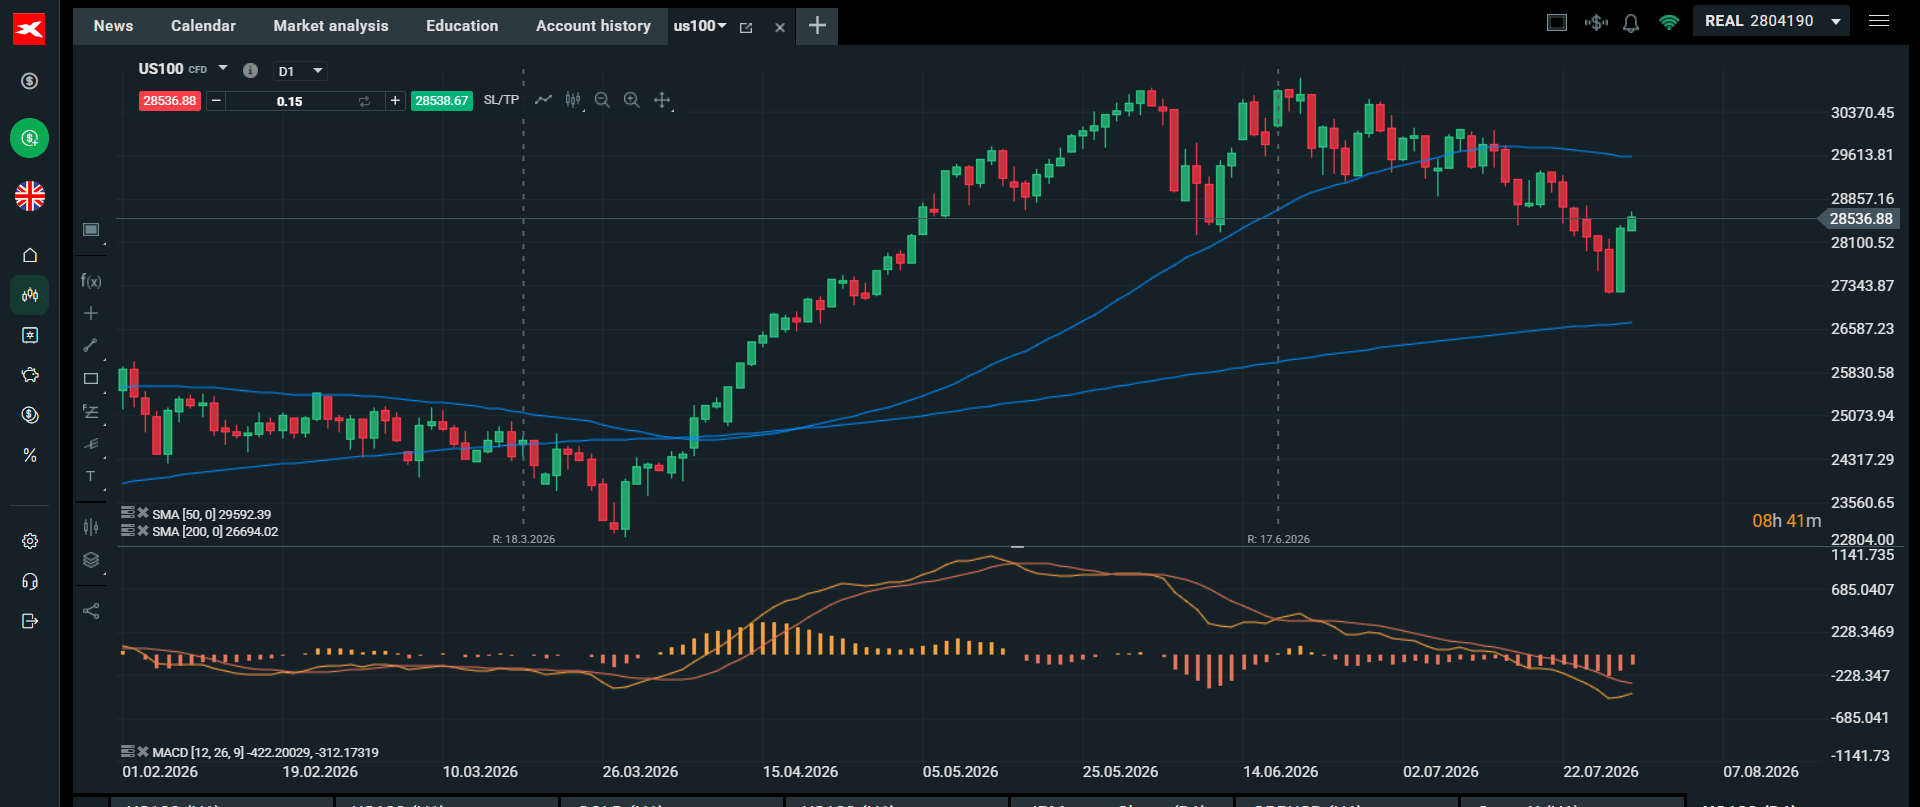Select the trend line drawing tool

[90, 345]
